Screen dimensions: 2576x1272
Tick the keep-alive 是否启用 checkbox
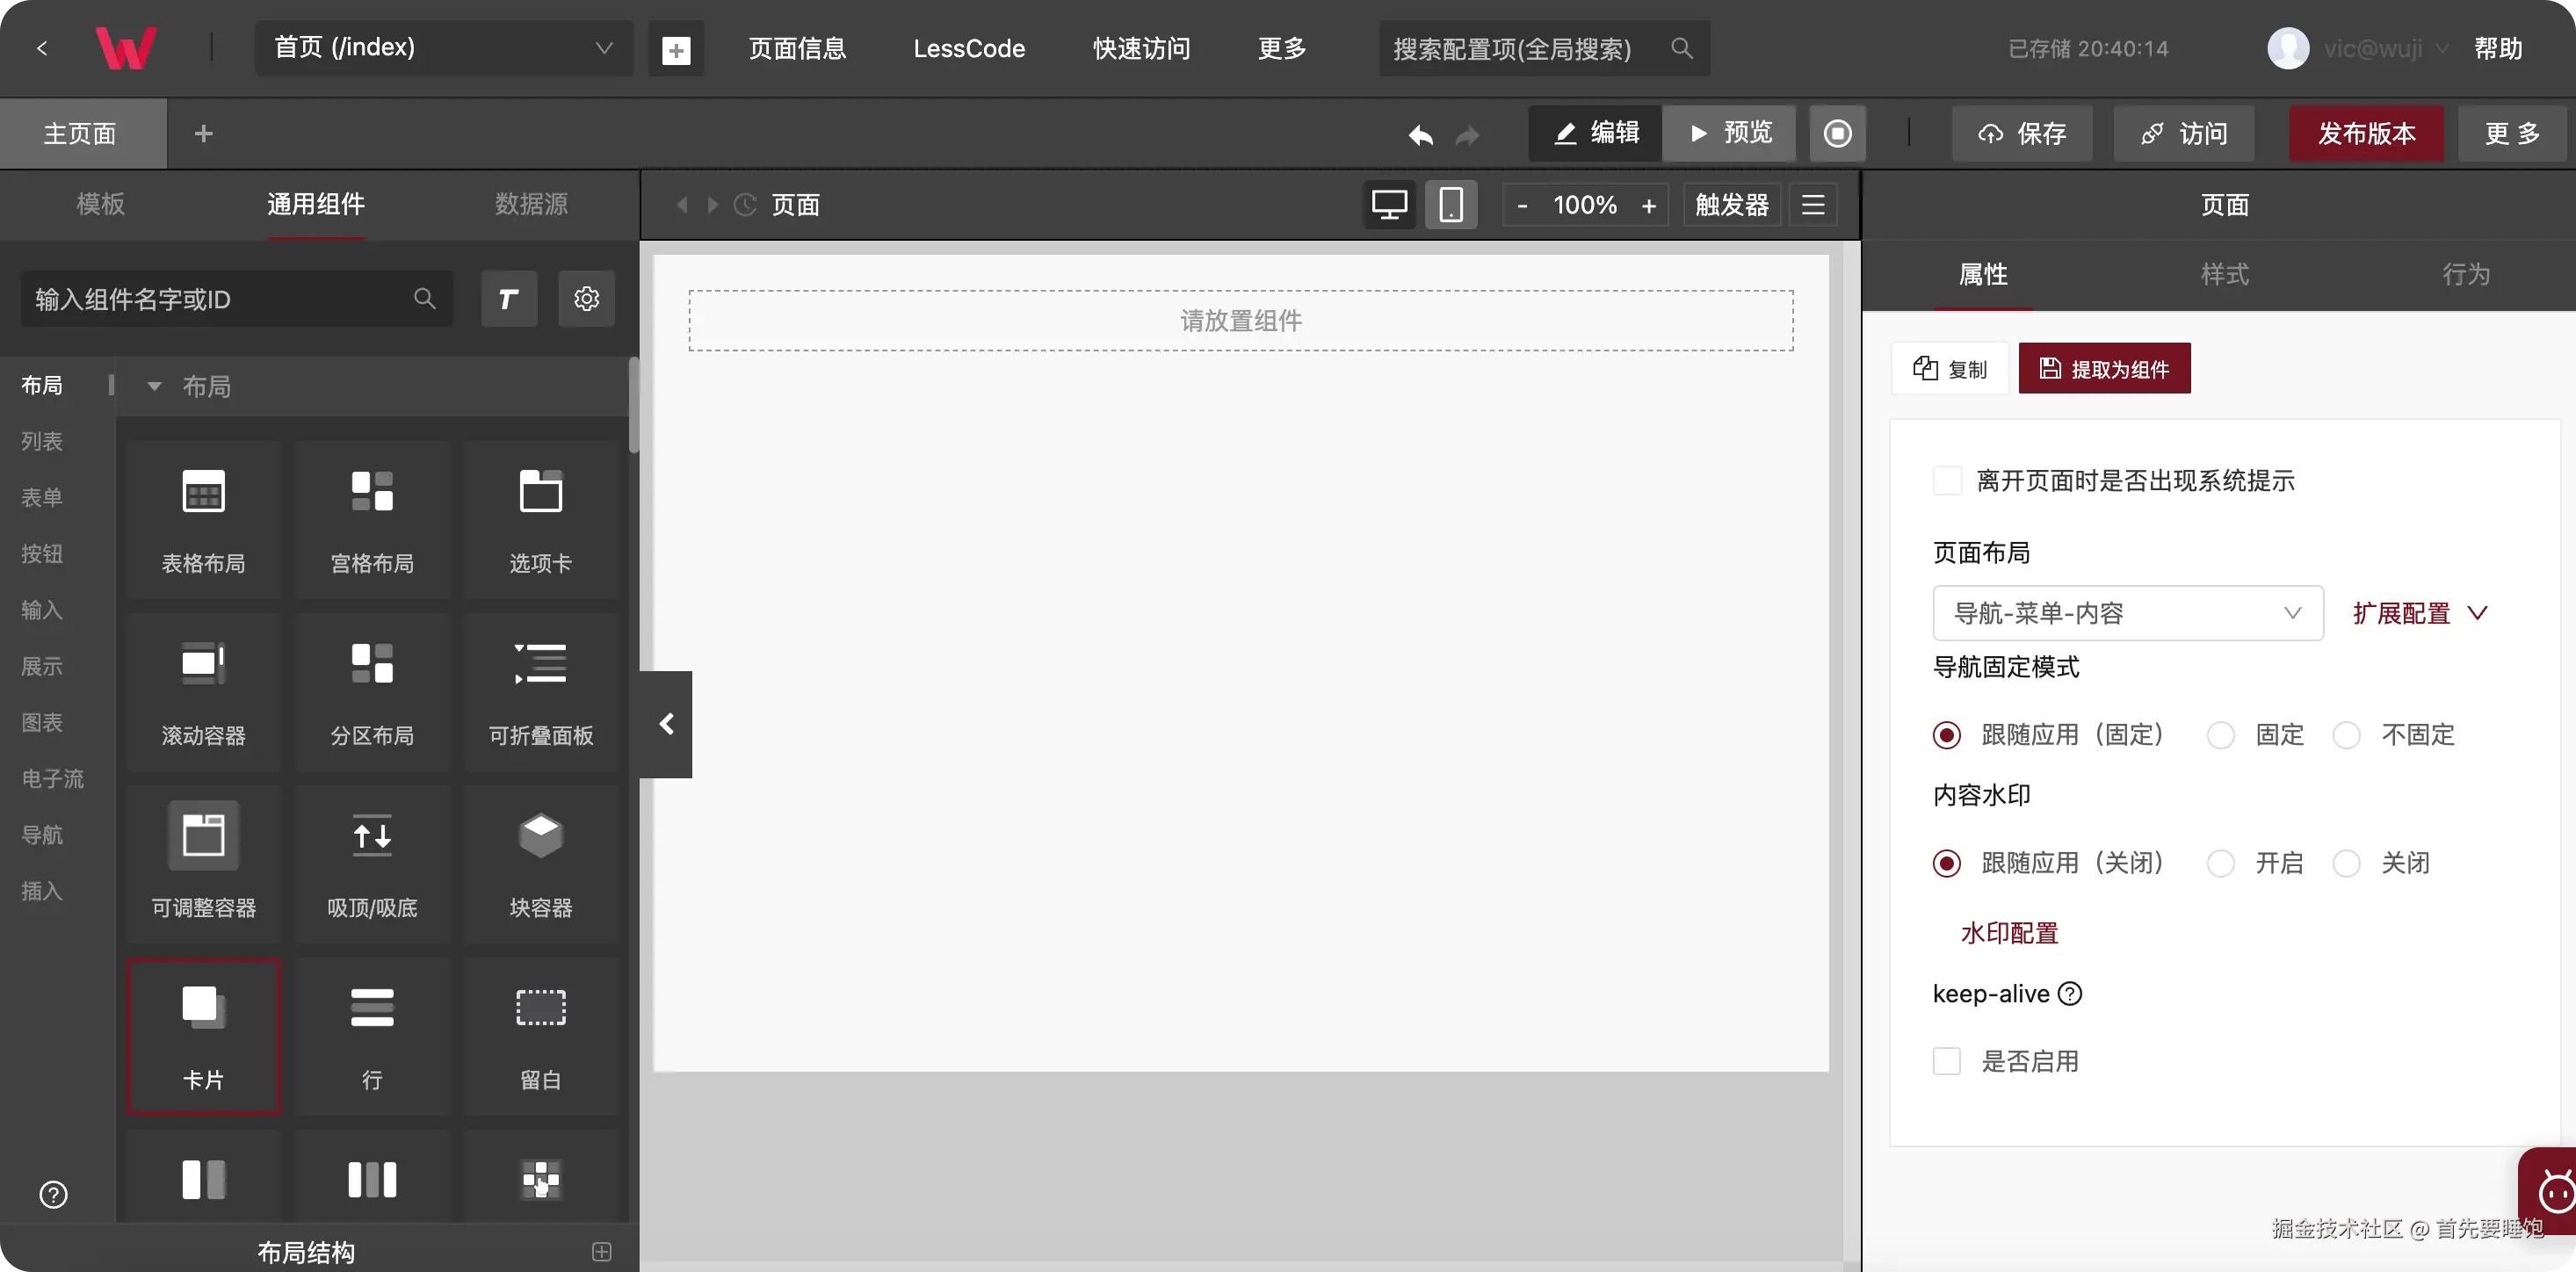1947,1061
